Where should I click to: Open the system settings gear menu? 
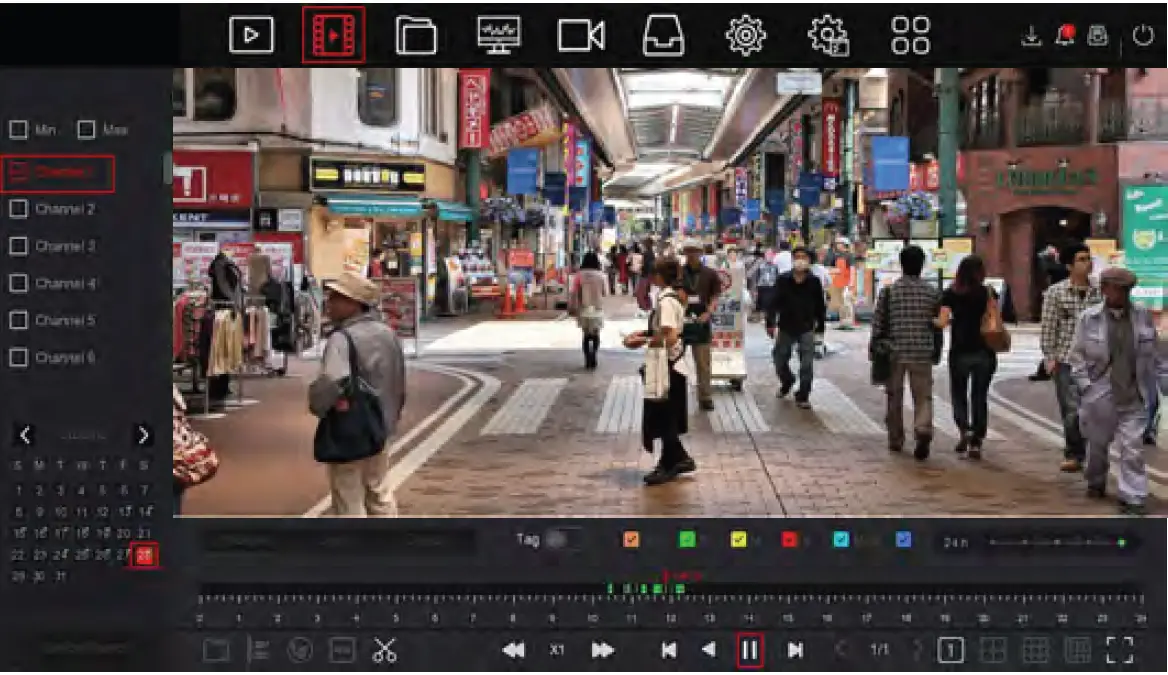pos(745,35)
